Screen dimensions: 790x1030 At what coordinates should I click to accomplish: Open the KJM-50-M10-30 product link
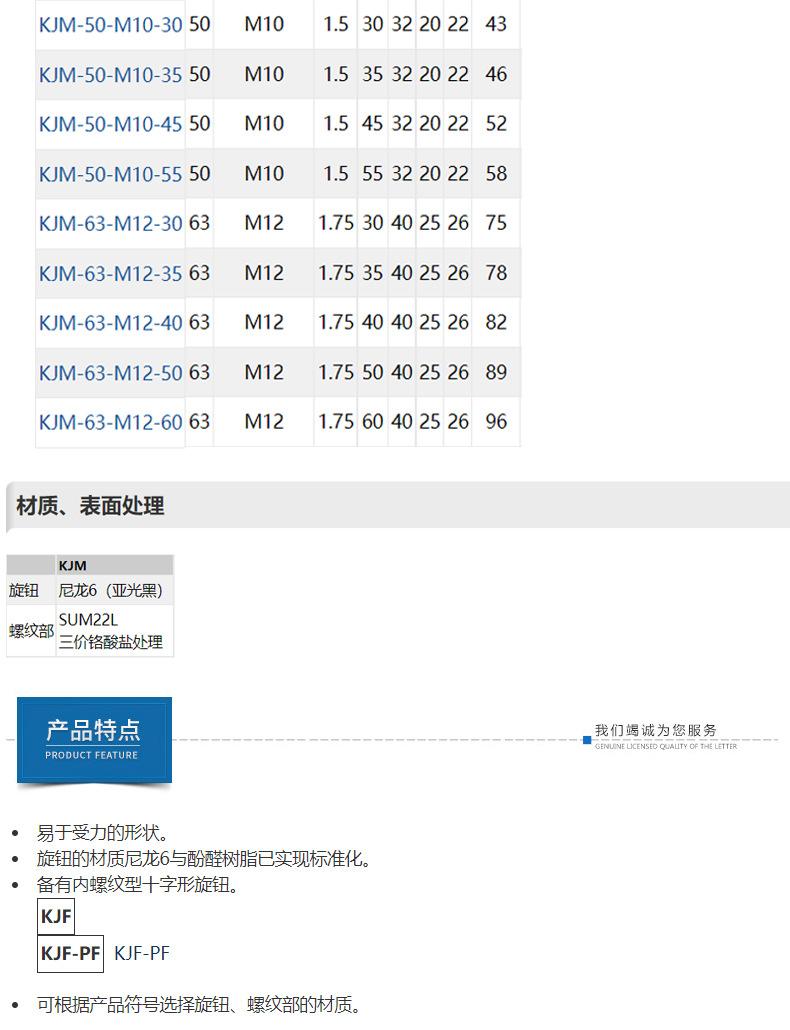click(110, 25)
